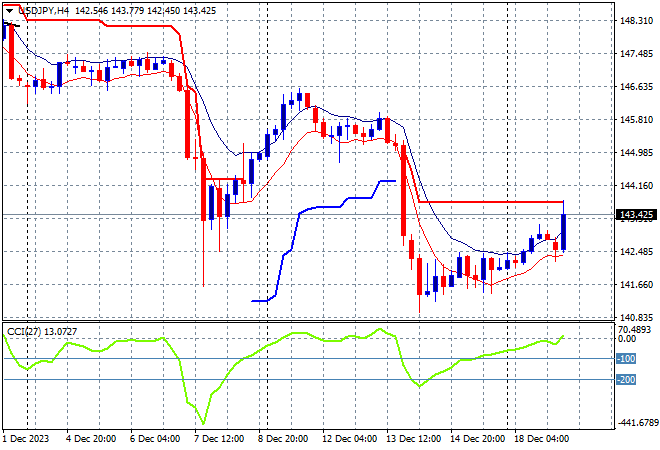Click the 70.4893 CCI scale value
Image resolution: width=660 pixels, height=450 pixels.
636,328
